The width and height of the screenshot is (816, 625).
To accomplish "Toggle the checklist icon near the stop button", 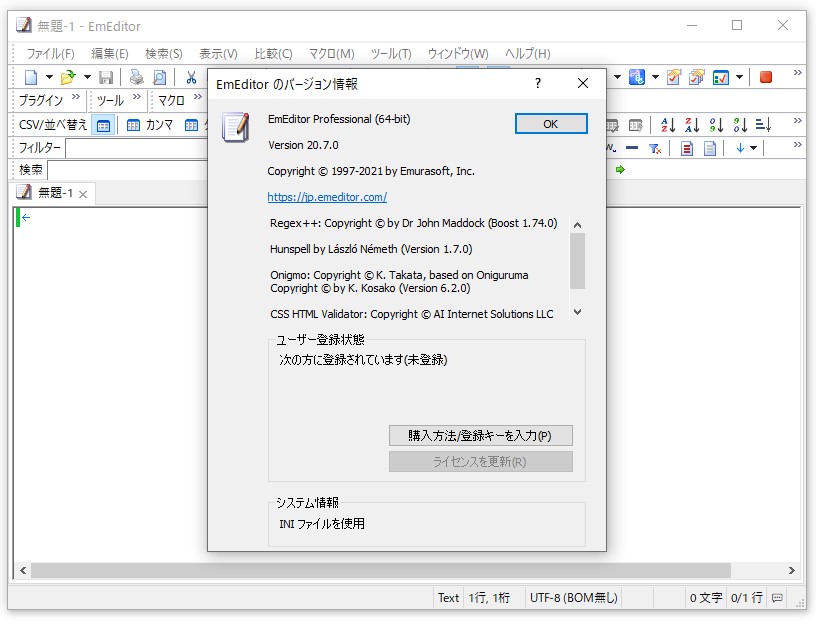I will [720, 77].
